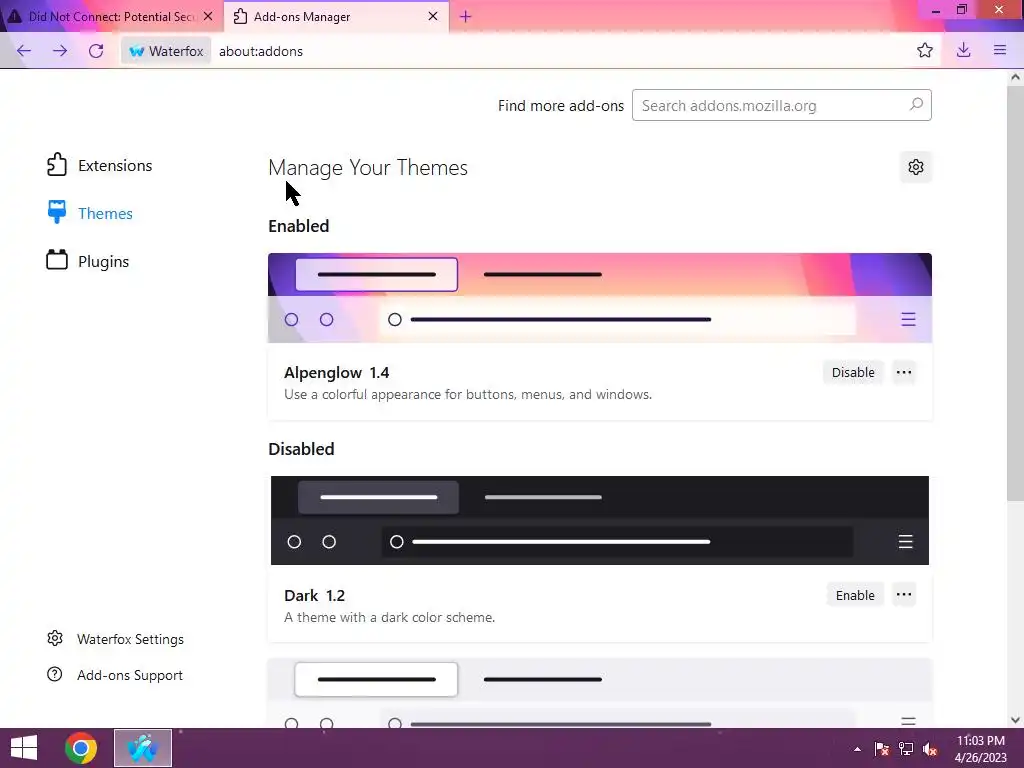Viewport: 1024px width, 768px height.
Task: Open the Action Center flag icon
Action: pyautogui.click(x=882, y=749)
